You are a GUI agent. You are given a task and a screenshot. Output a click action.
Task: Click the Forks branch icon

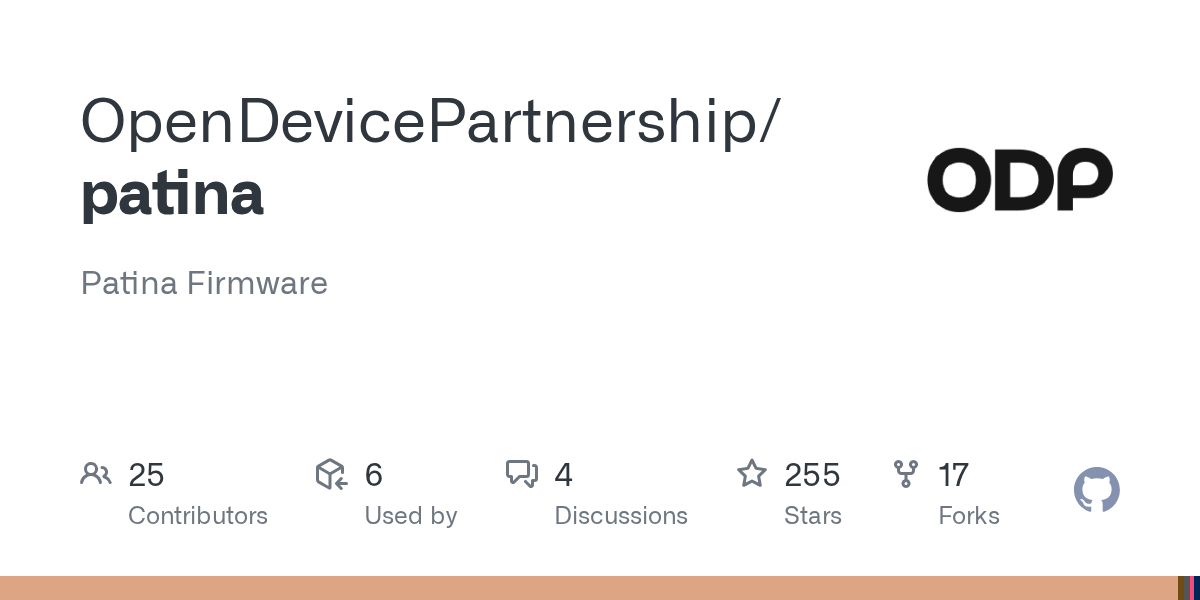[906, 474]
